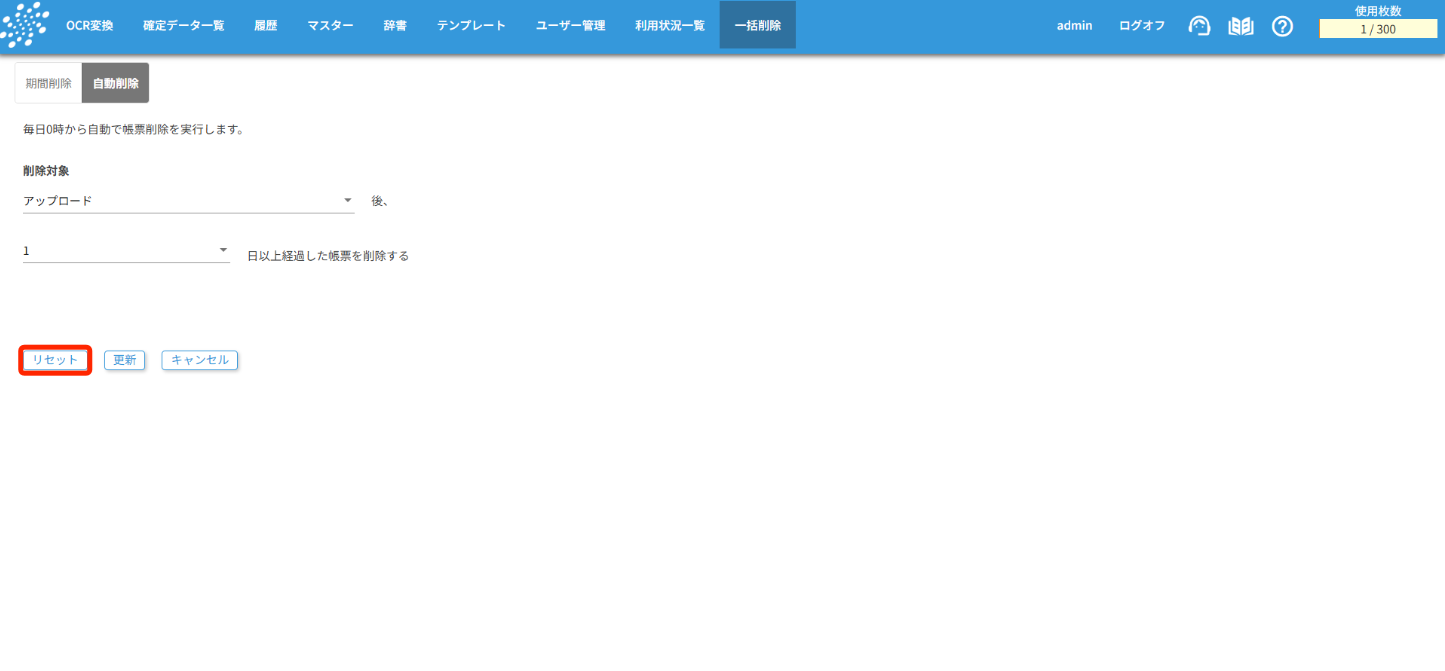Viewport: 1445px width, 671px height.
Task: Select the 自動削除 tab
Action: click(115, 83)
